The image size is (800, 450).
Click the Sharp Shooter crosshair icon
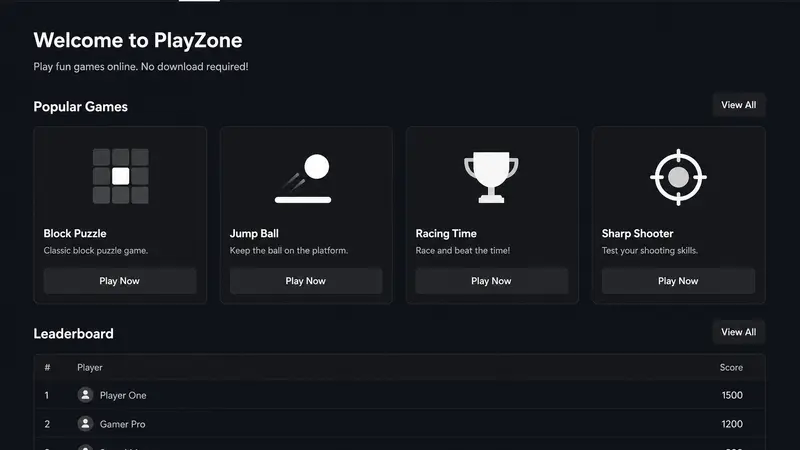pos(678,177)
